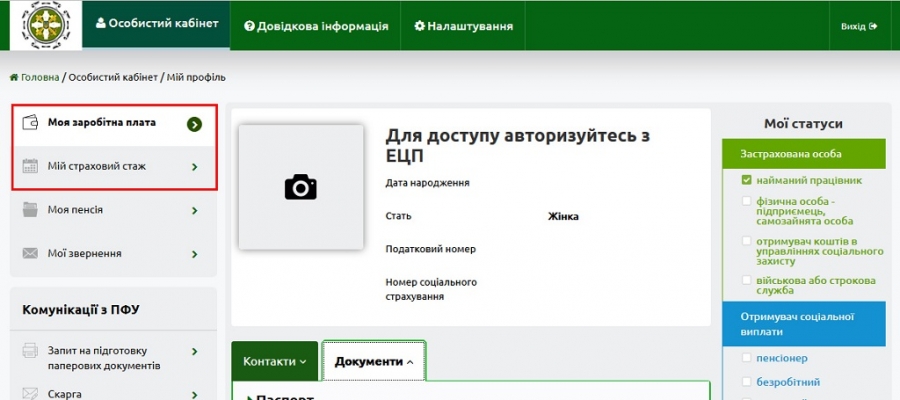900x400 pixels.
Task: Click the найманий працівник label
Action: 809,181
